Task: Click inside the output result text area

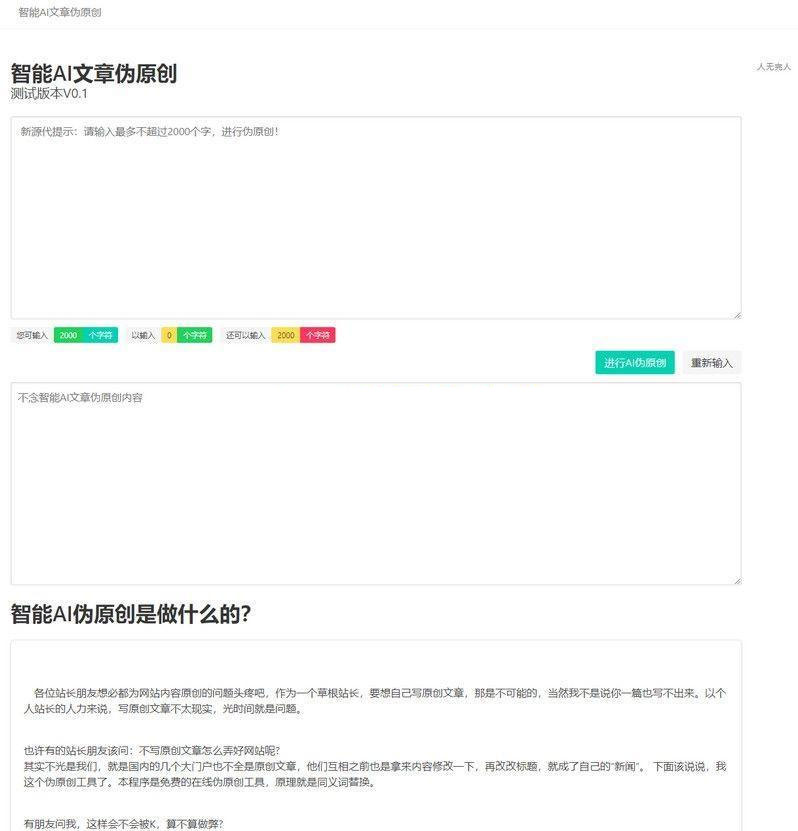Action: 375,483
